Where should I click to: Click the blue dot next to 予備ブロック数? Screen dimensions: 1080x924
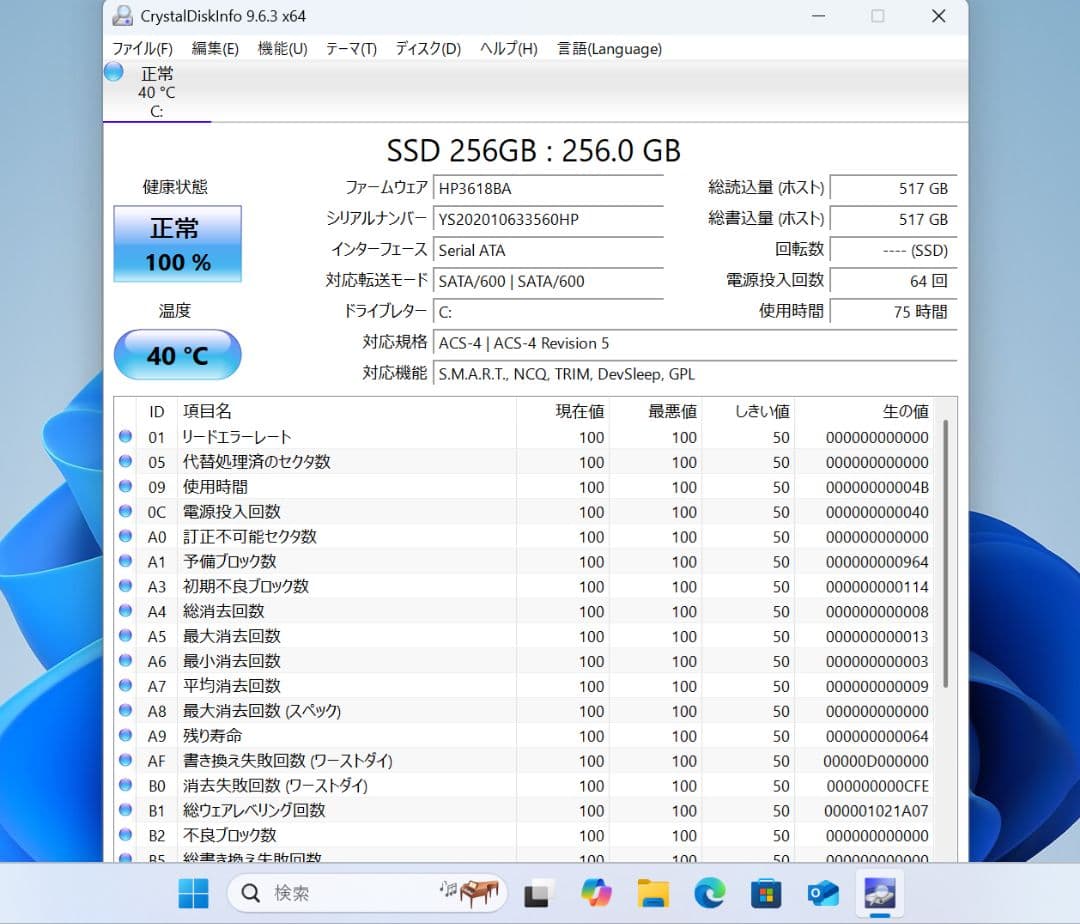125,561
